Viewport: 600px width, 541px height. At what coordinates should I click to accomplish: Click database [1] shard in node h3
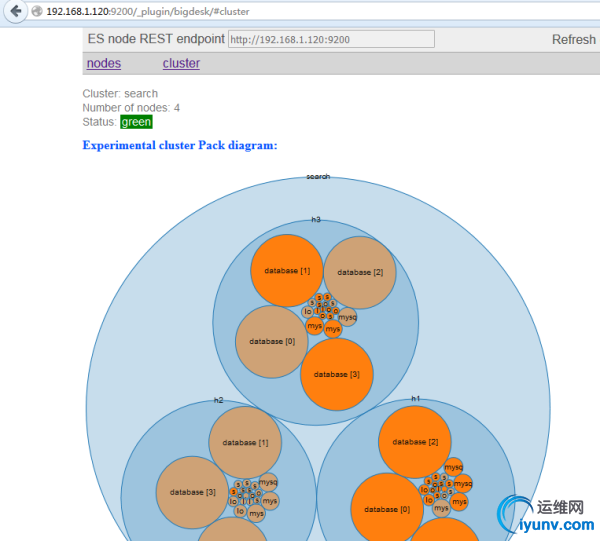click(x=287, y=270)
